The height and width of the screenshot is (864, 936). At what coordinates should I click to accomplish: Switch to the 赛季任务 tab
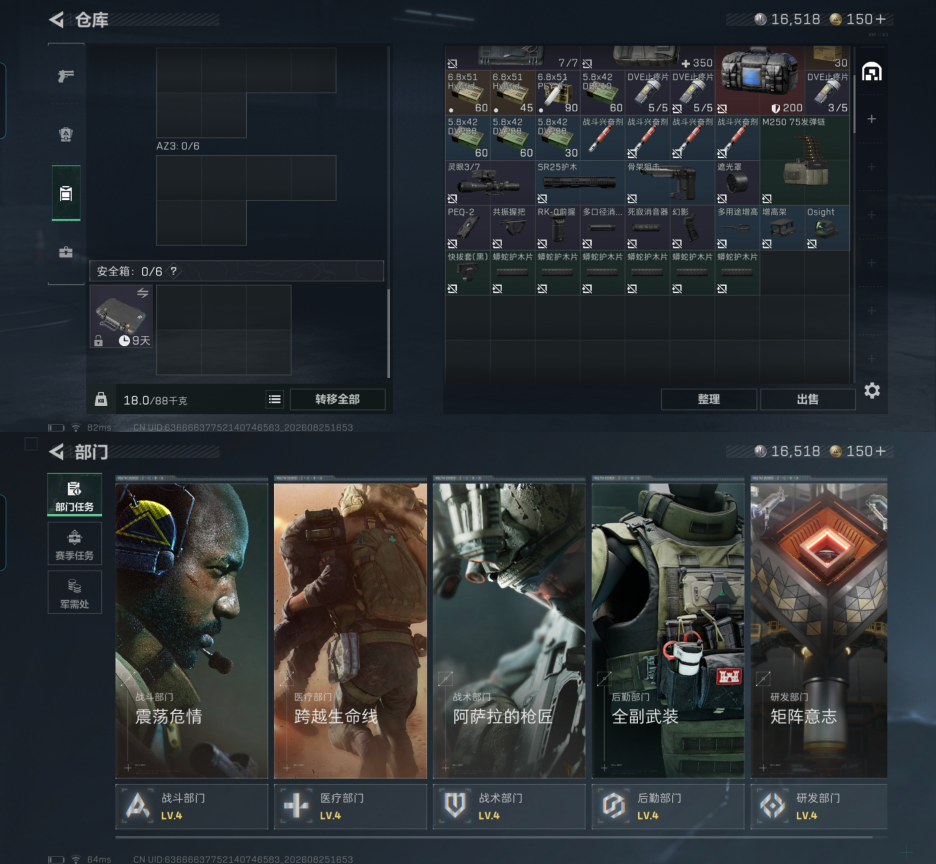tap(75, 544)
